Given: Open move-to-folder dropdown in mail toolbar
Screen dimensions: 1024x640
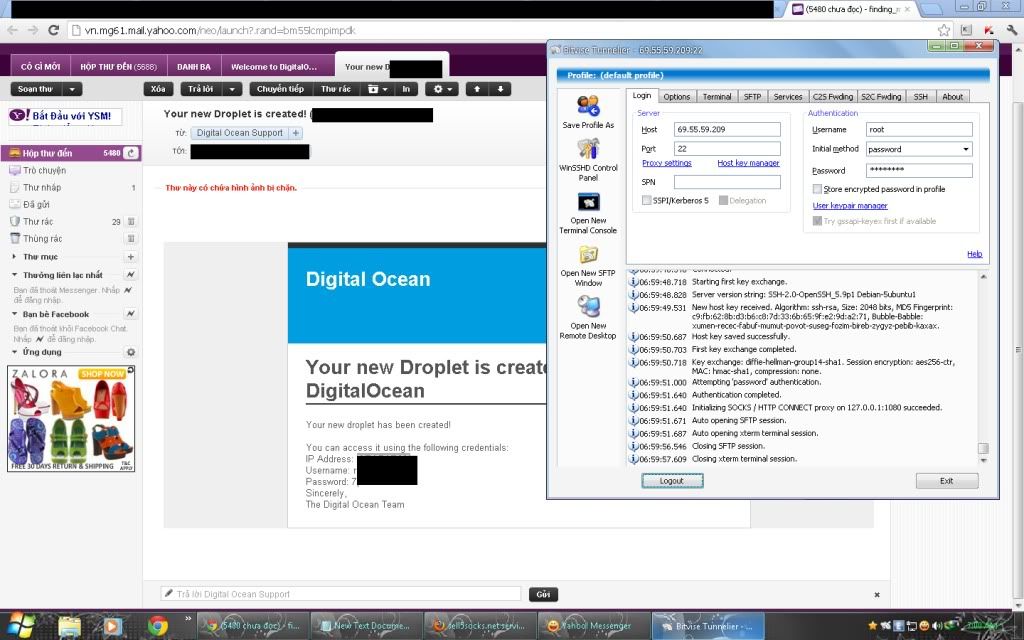Looking at the screenshot, I should click(x=377, y=89).
